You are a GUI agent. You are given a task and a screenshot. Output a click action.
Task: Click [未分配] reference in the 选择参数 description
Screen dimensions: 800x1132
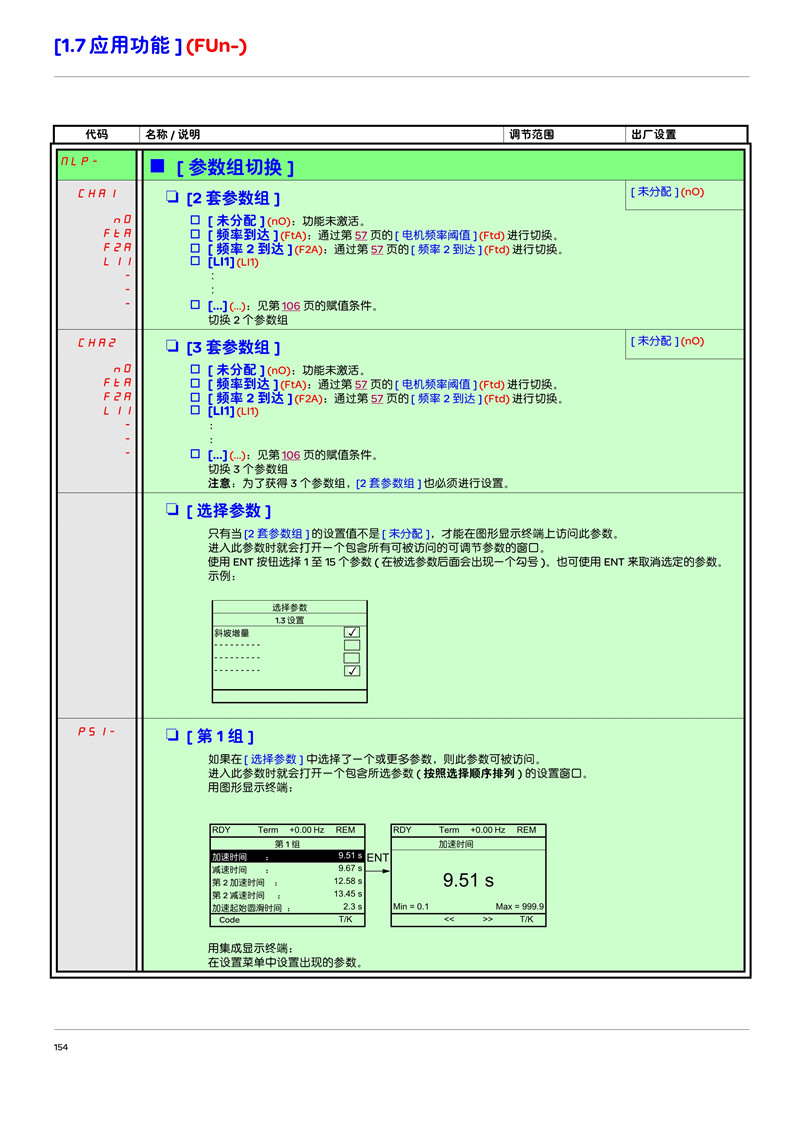(406, 534)
